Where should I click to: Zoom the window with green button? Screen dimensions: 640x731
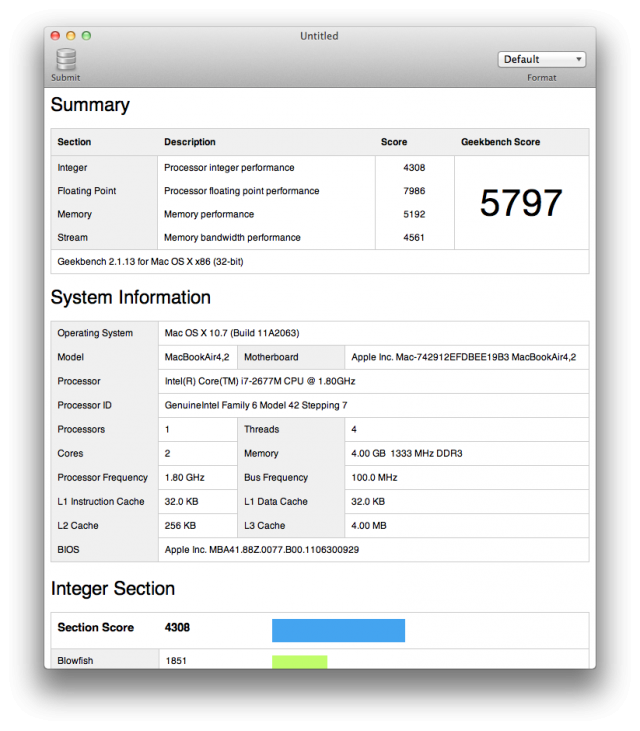pos(86,36)
